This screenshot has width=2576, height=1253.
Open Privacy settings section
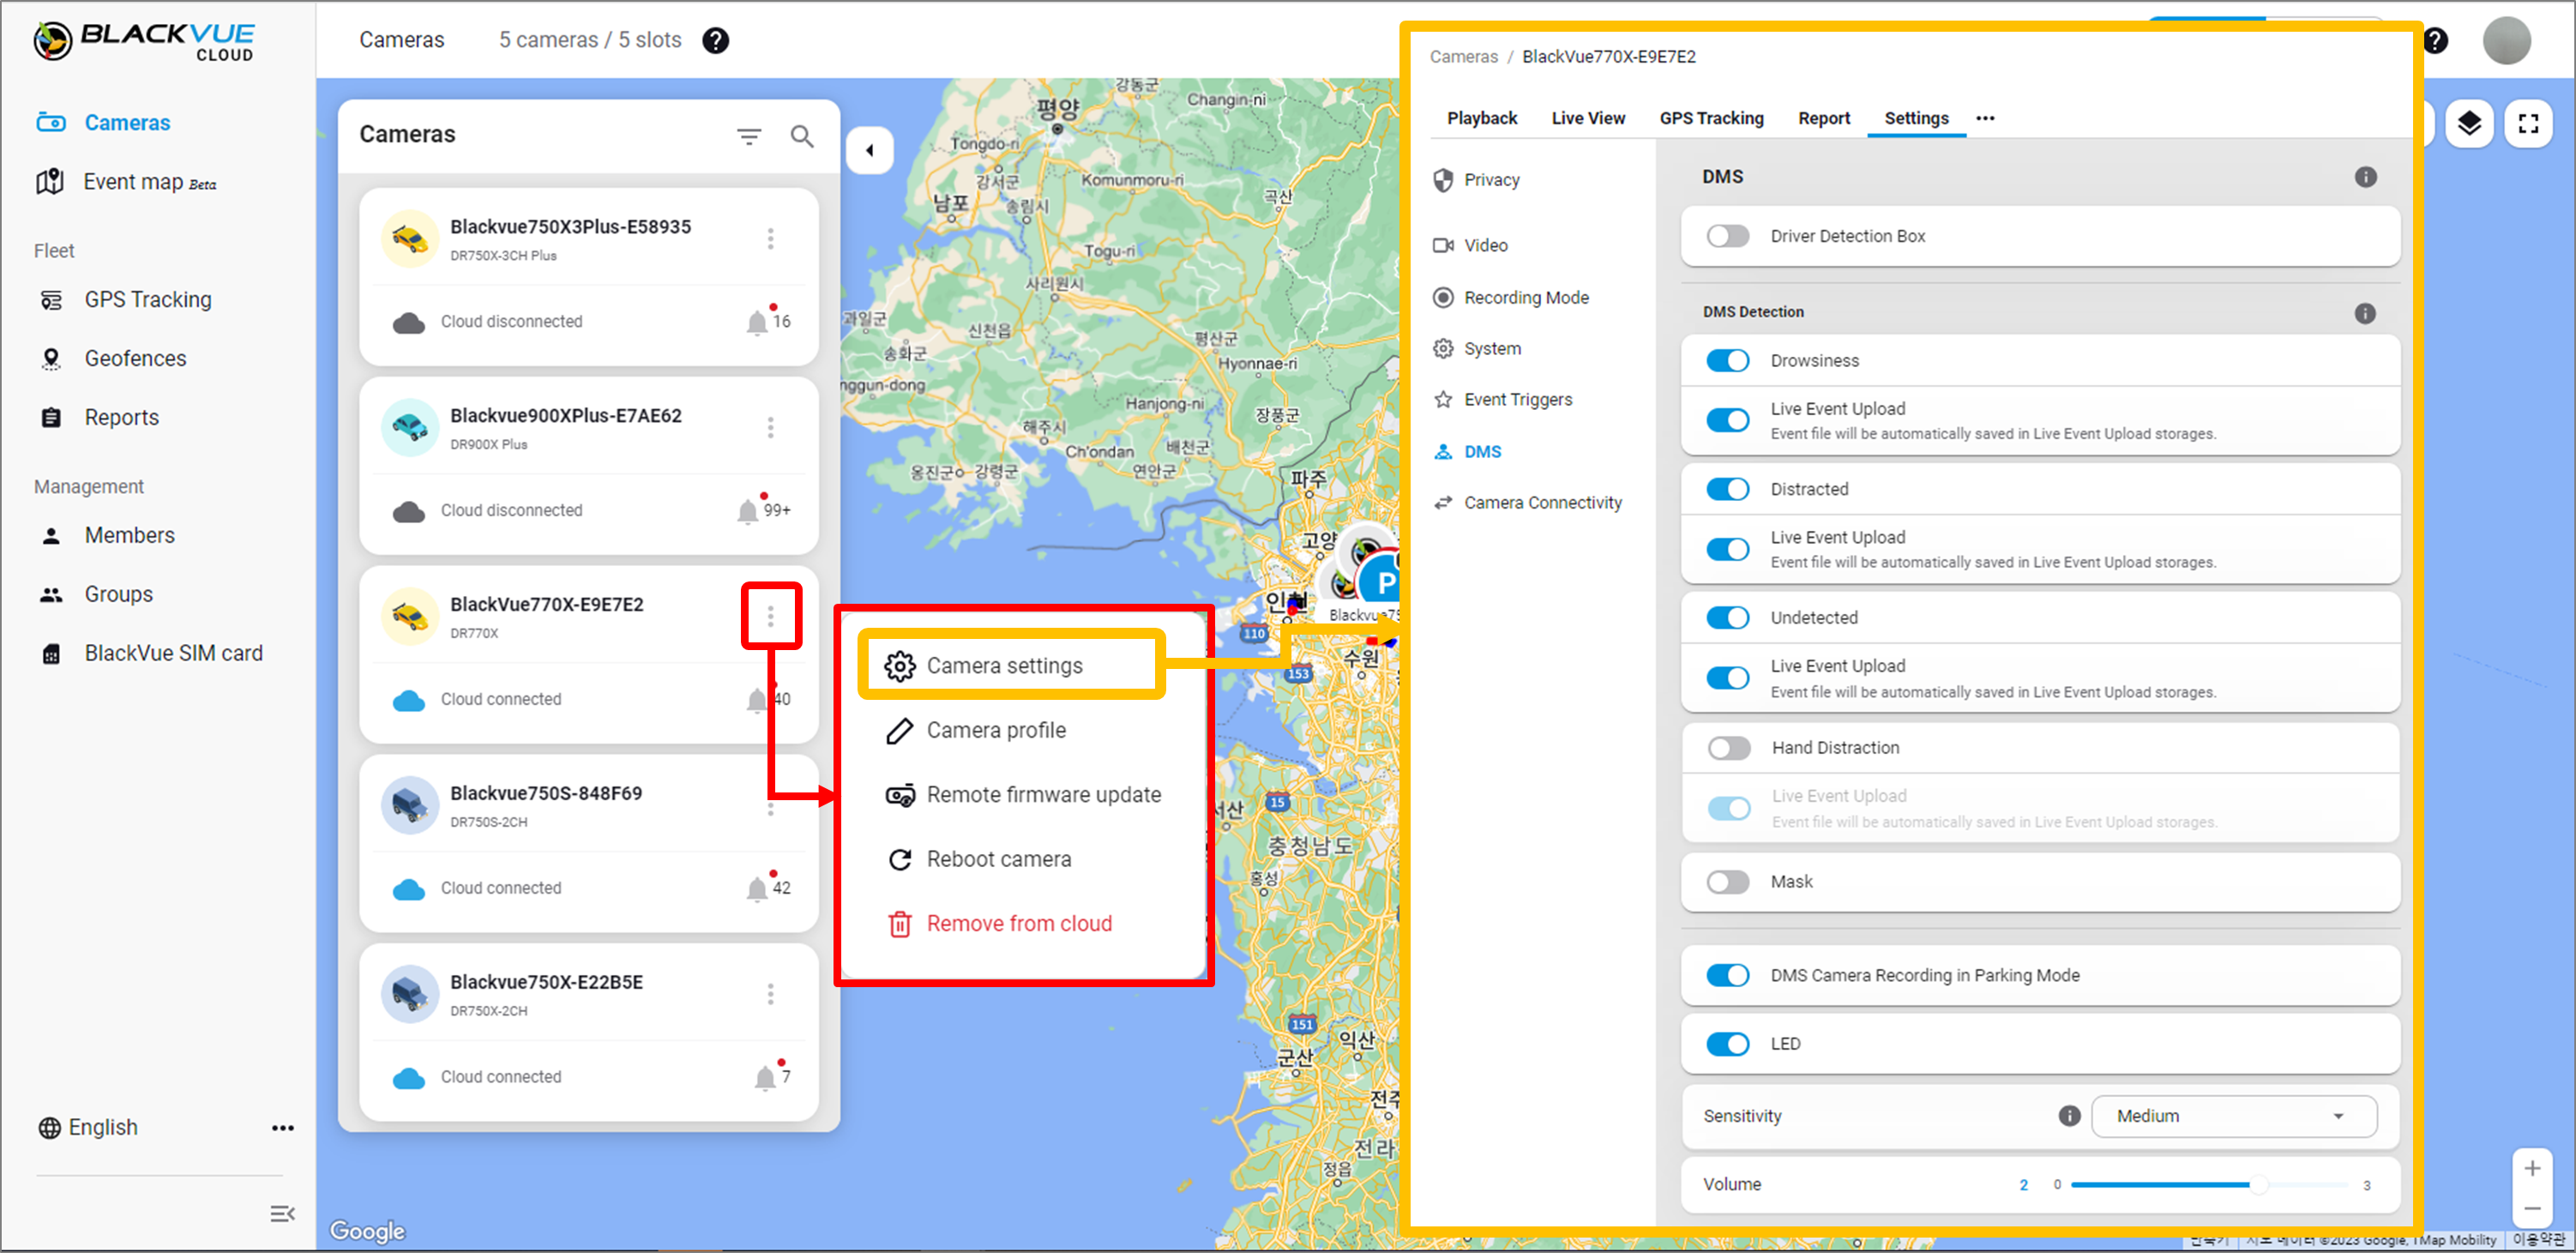click(1476, 180)
